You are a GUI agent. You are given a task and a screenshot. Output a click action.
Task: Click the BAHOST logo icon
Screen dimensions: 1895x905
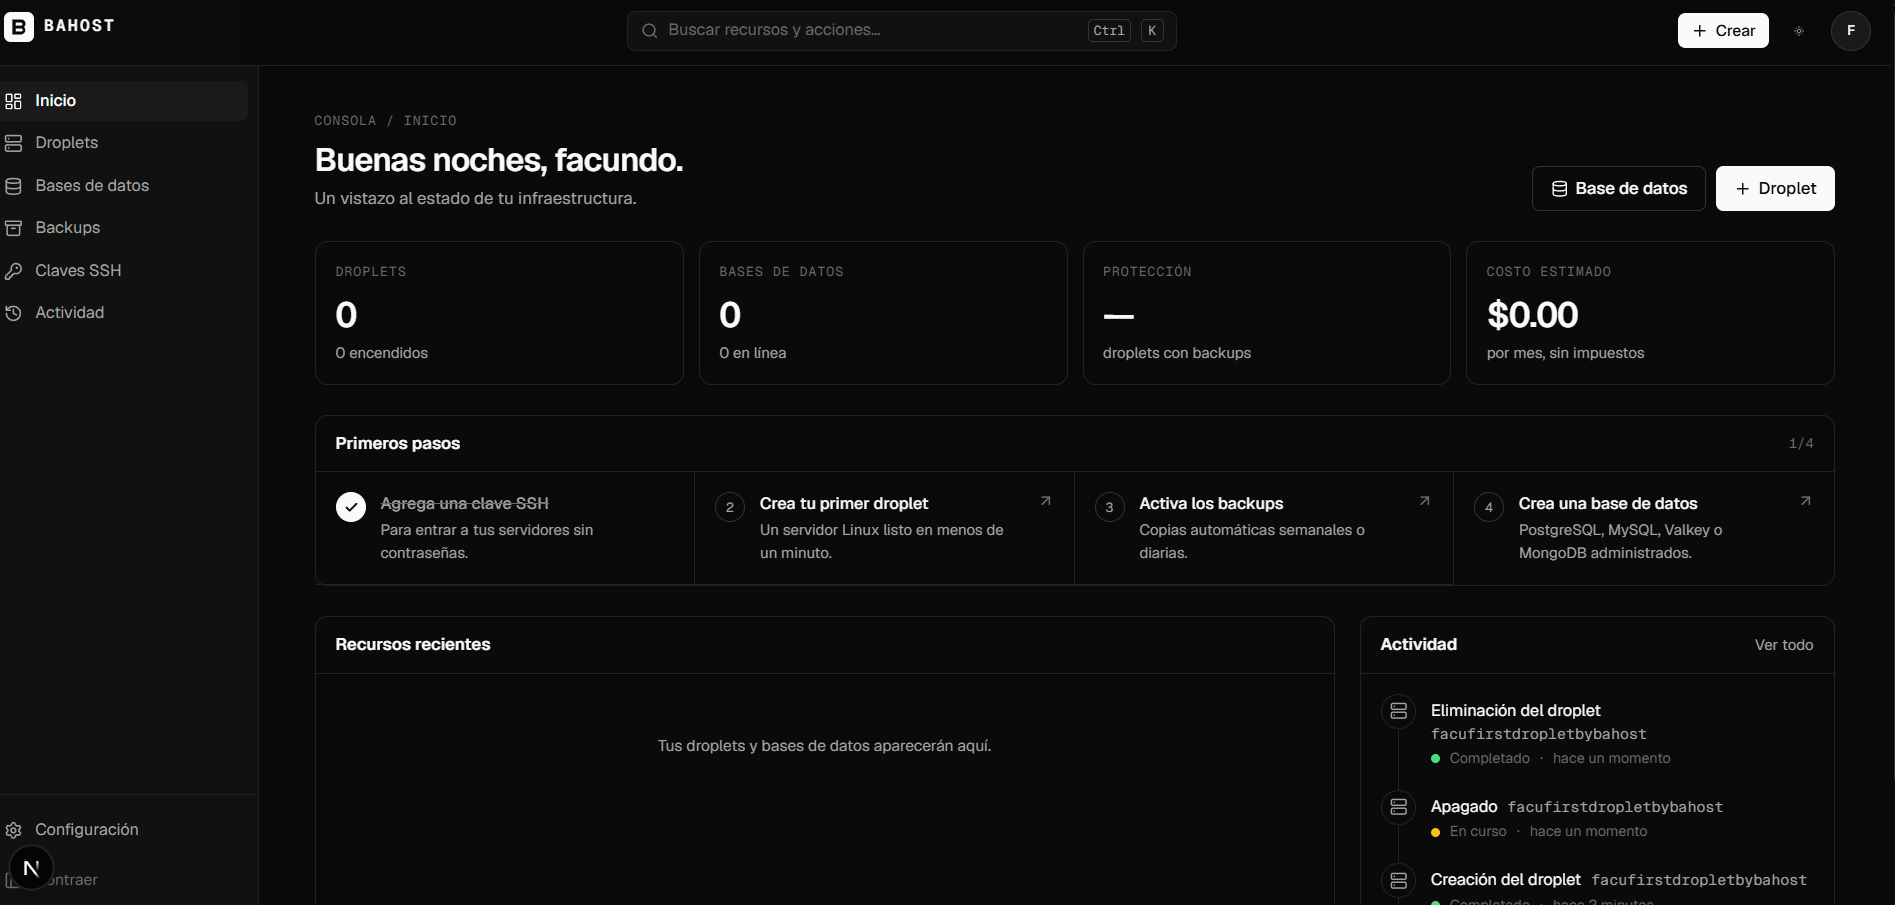pos(18,27)
